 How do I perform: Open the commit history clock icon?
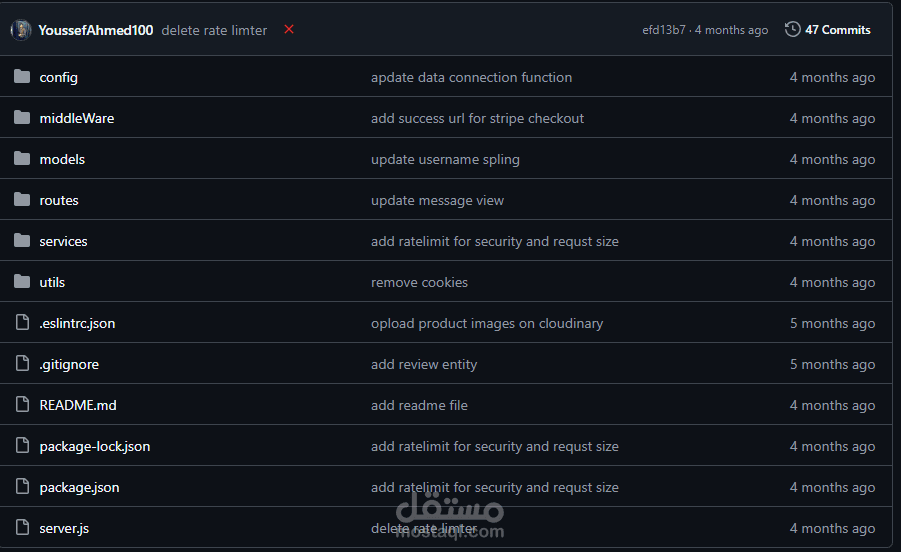[x=792, y=29]
